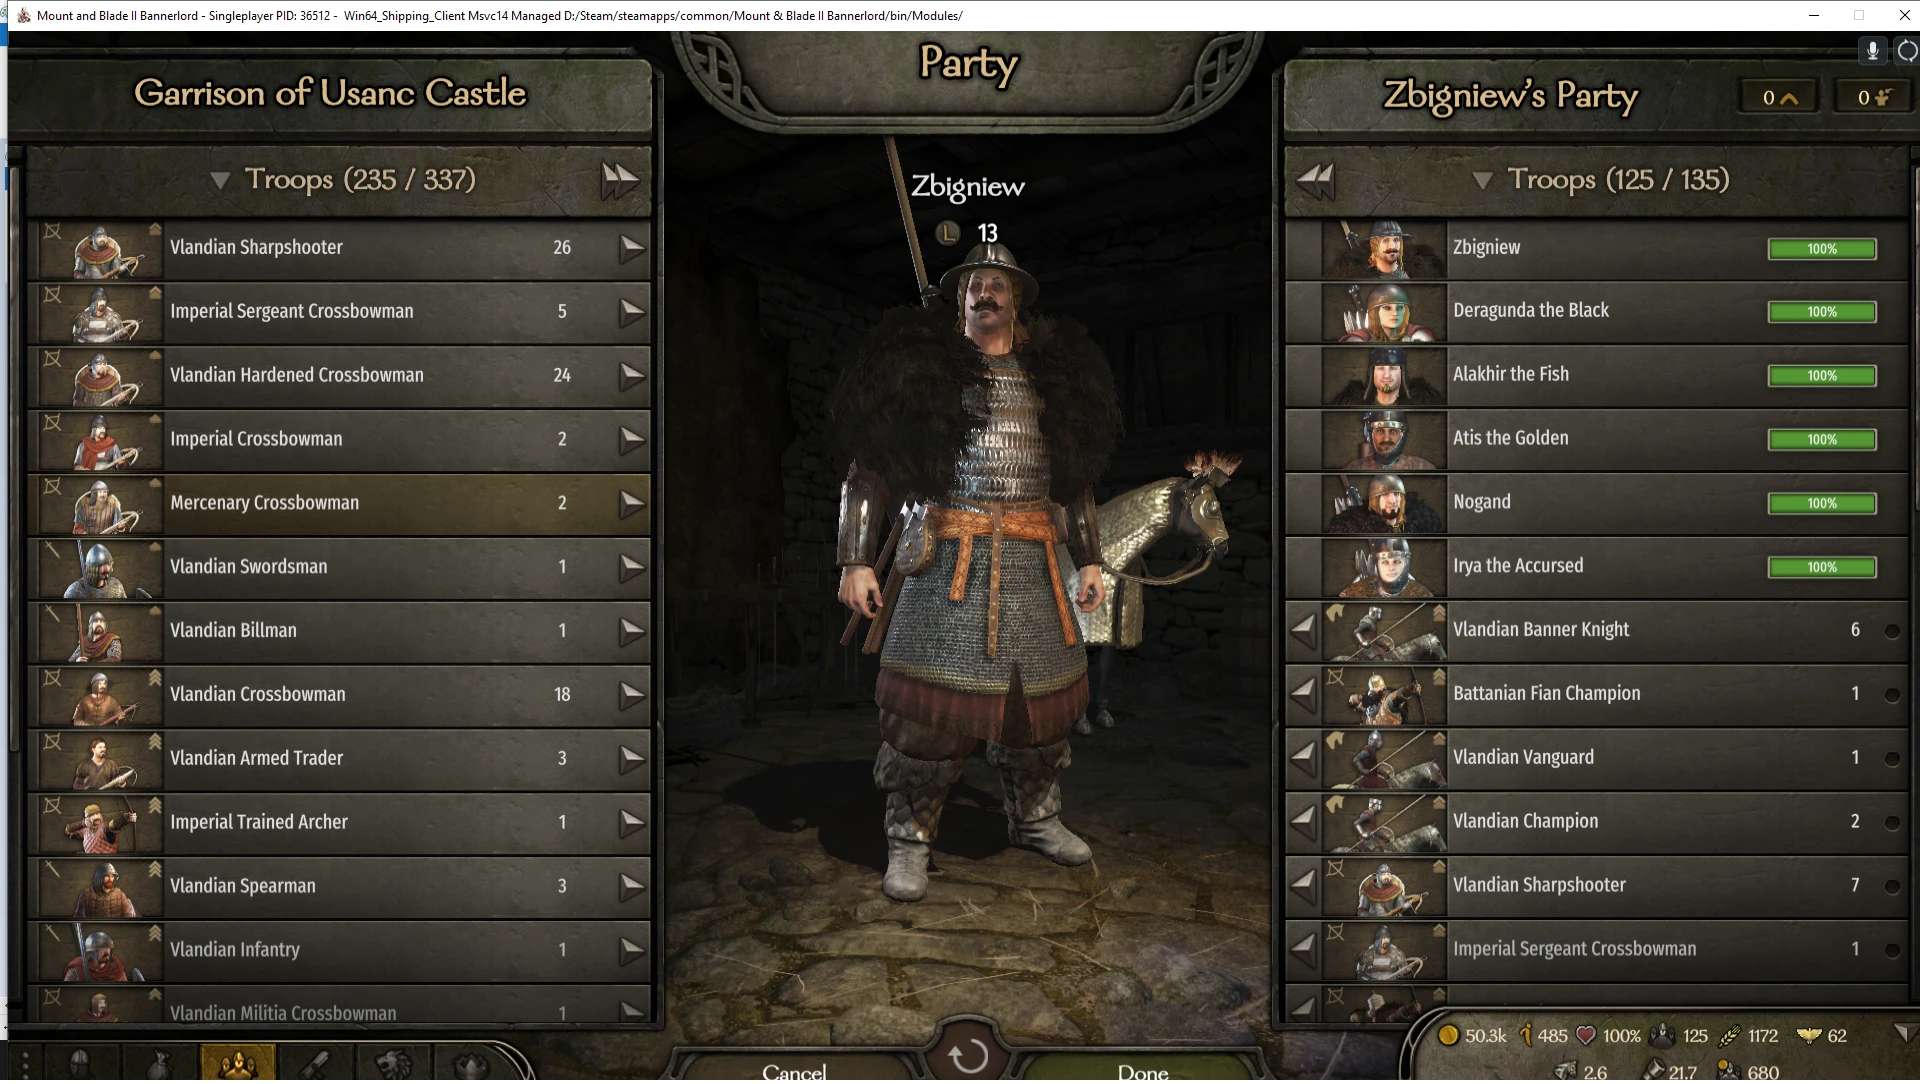
Task: Open the Clan lion head icon
Action: click(394, 1064)
